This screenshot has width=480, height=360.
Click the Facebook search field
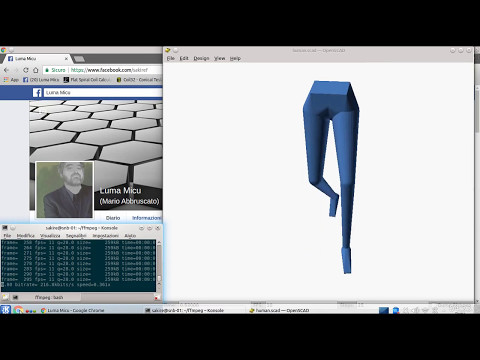click(103, 93)
